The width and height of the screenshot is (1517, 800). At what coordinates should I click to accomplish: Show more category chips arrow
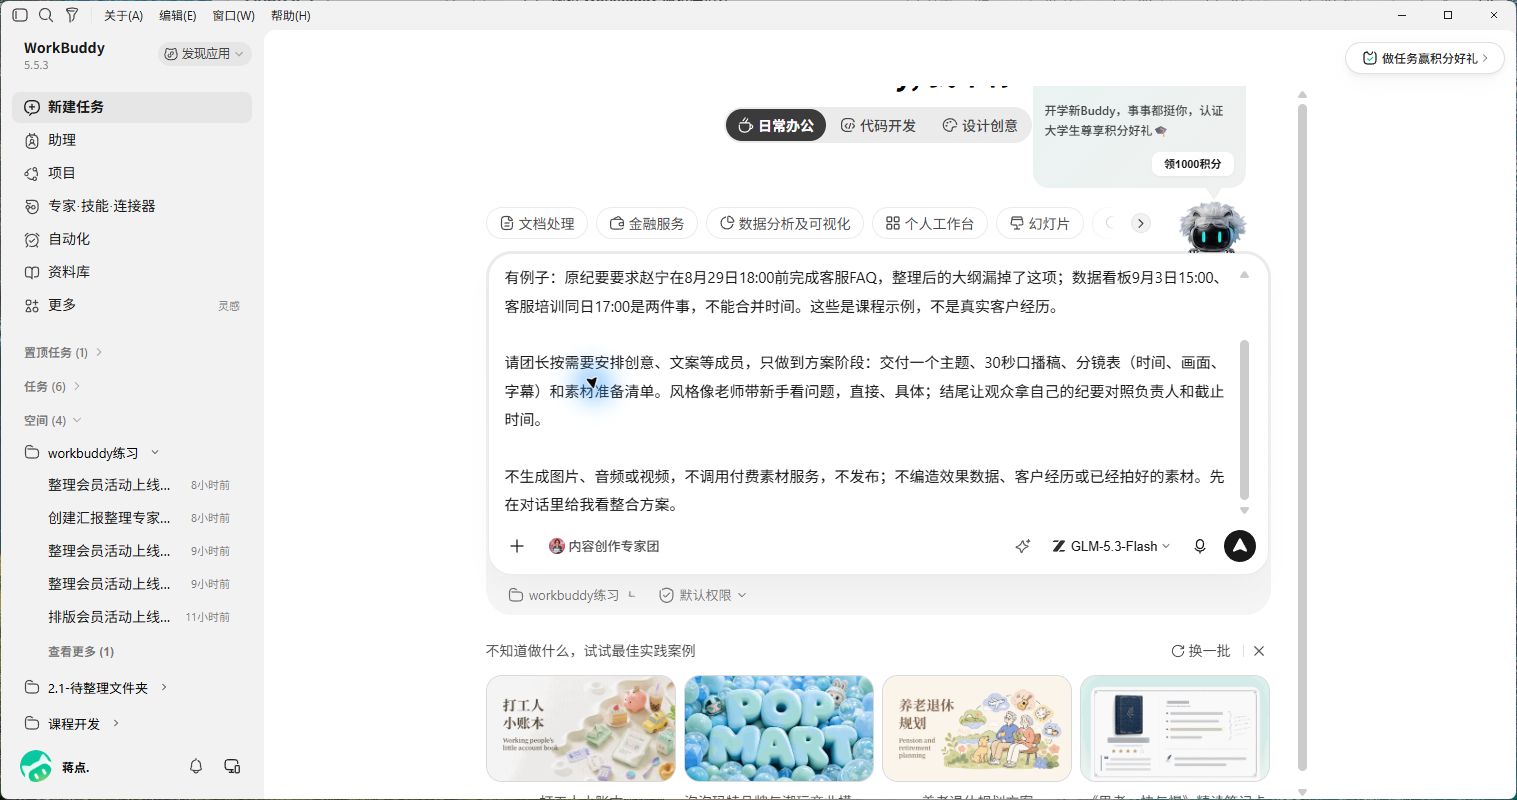click(1141, 223)
